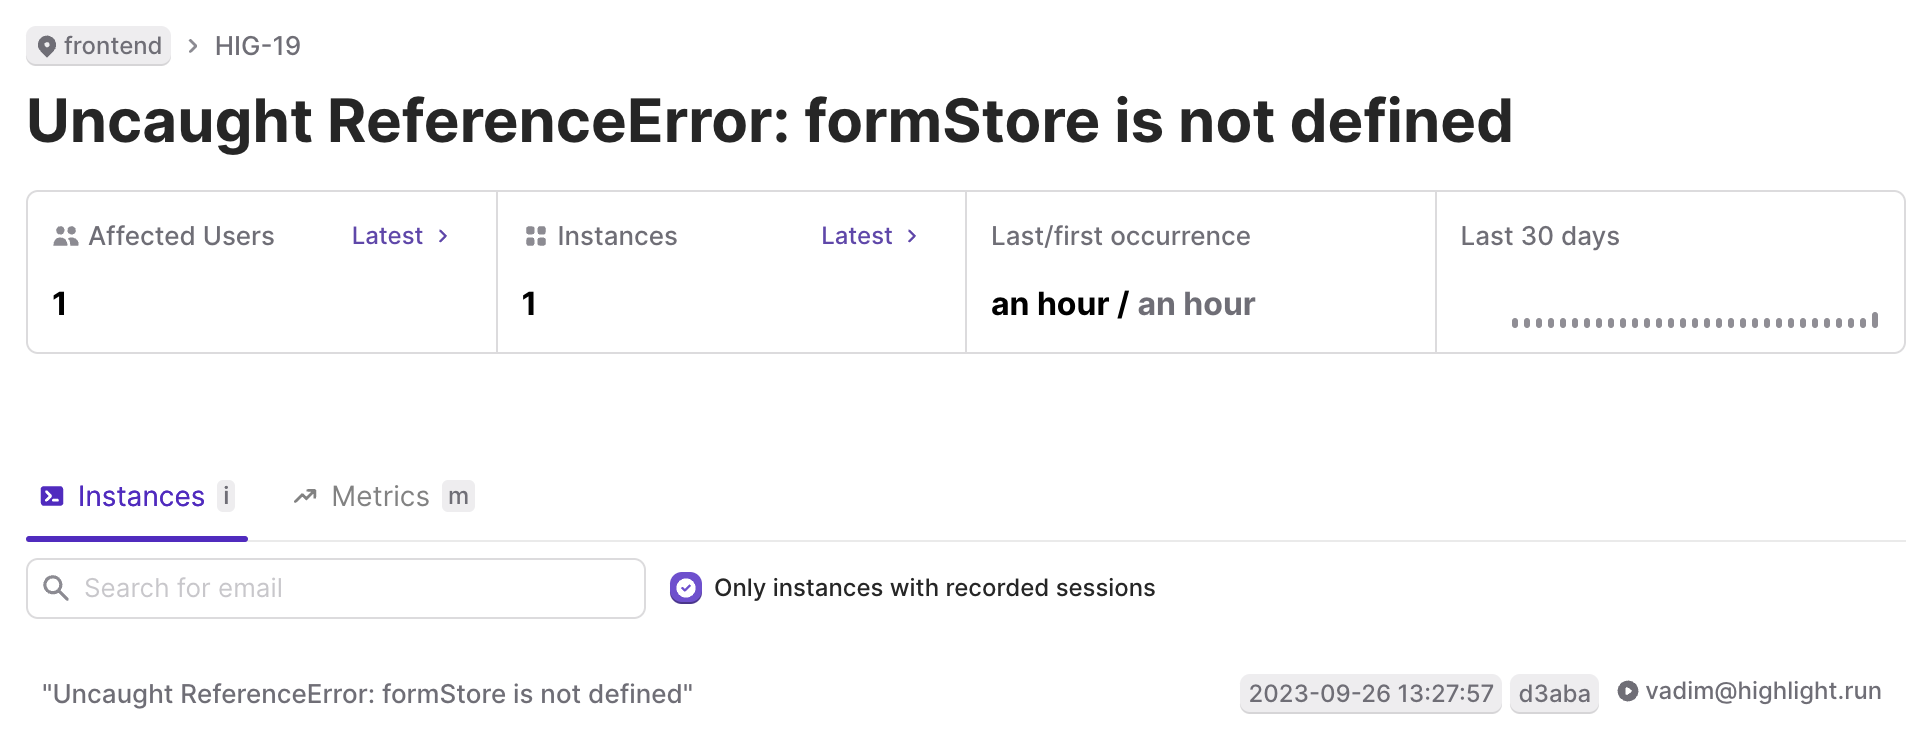Image resolution: width=1924 pixels, height=752 pixels.
Task: Click the breadcrumb chevron after frontend
Action: point(193,46)
